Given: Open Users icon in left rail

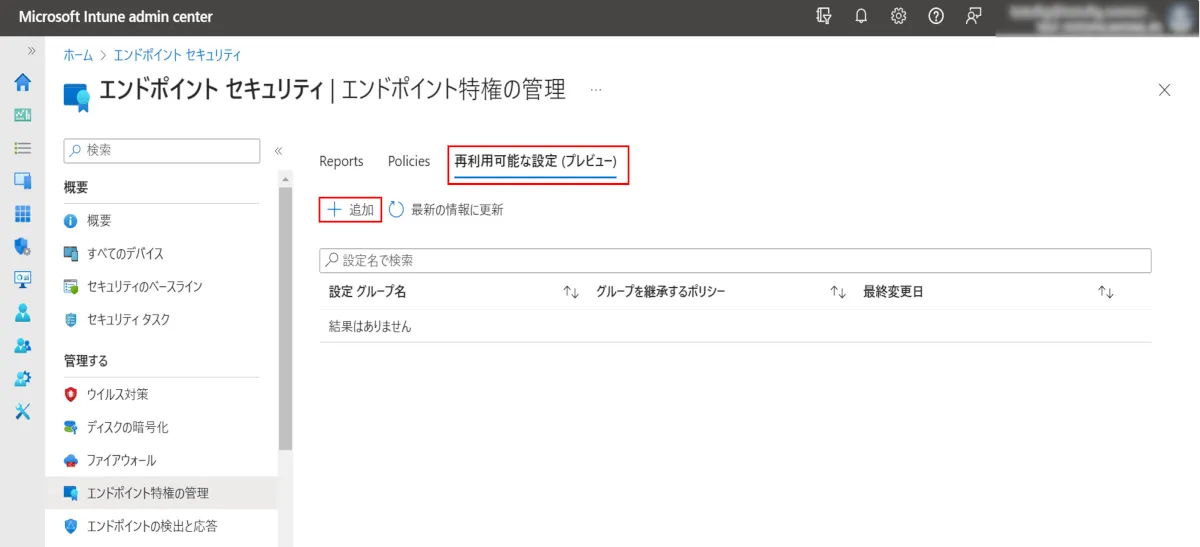Looking at the screenshot, I should coord(22,312).
